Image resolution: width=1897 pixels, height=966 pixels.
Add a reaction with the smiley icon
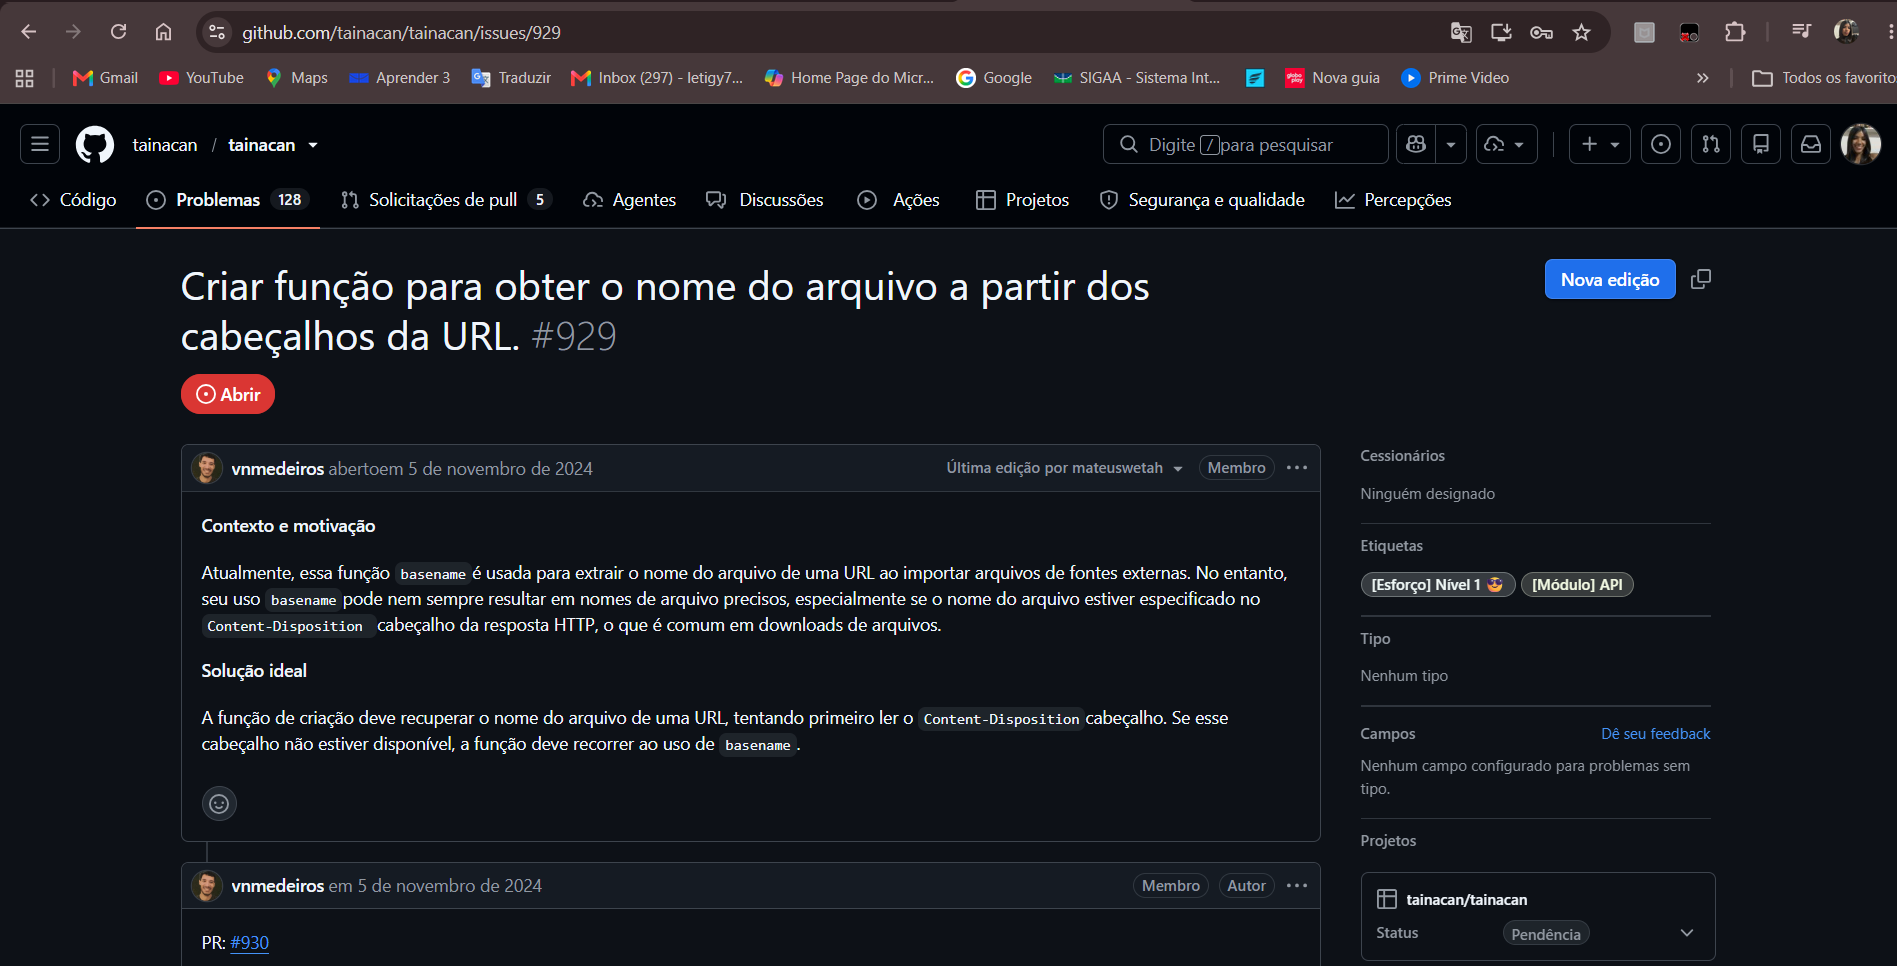point(219,803)
